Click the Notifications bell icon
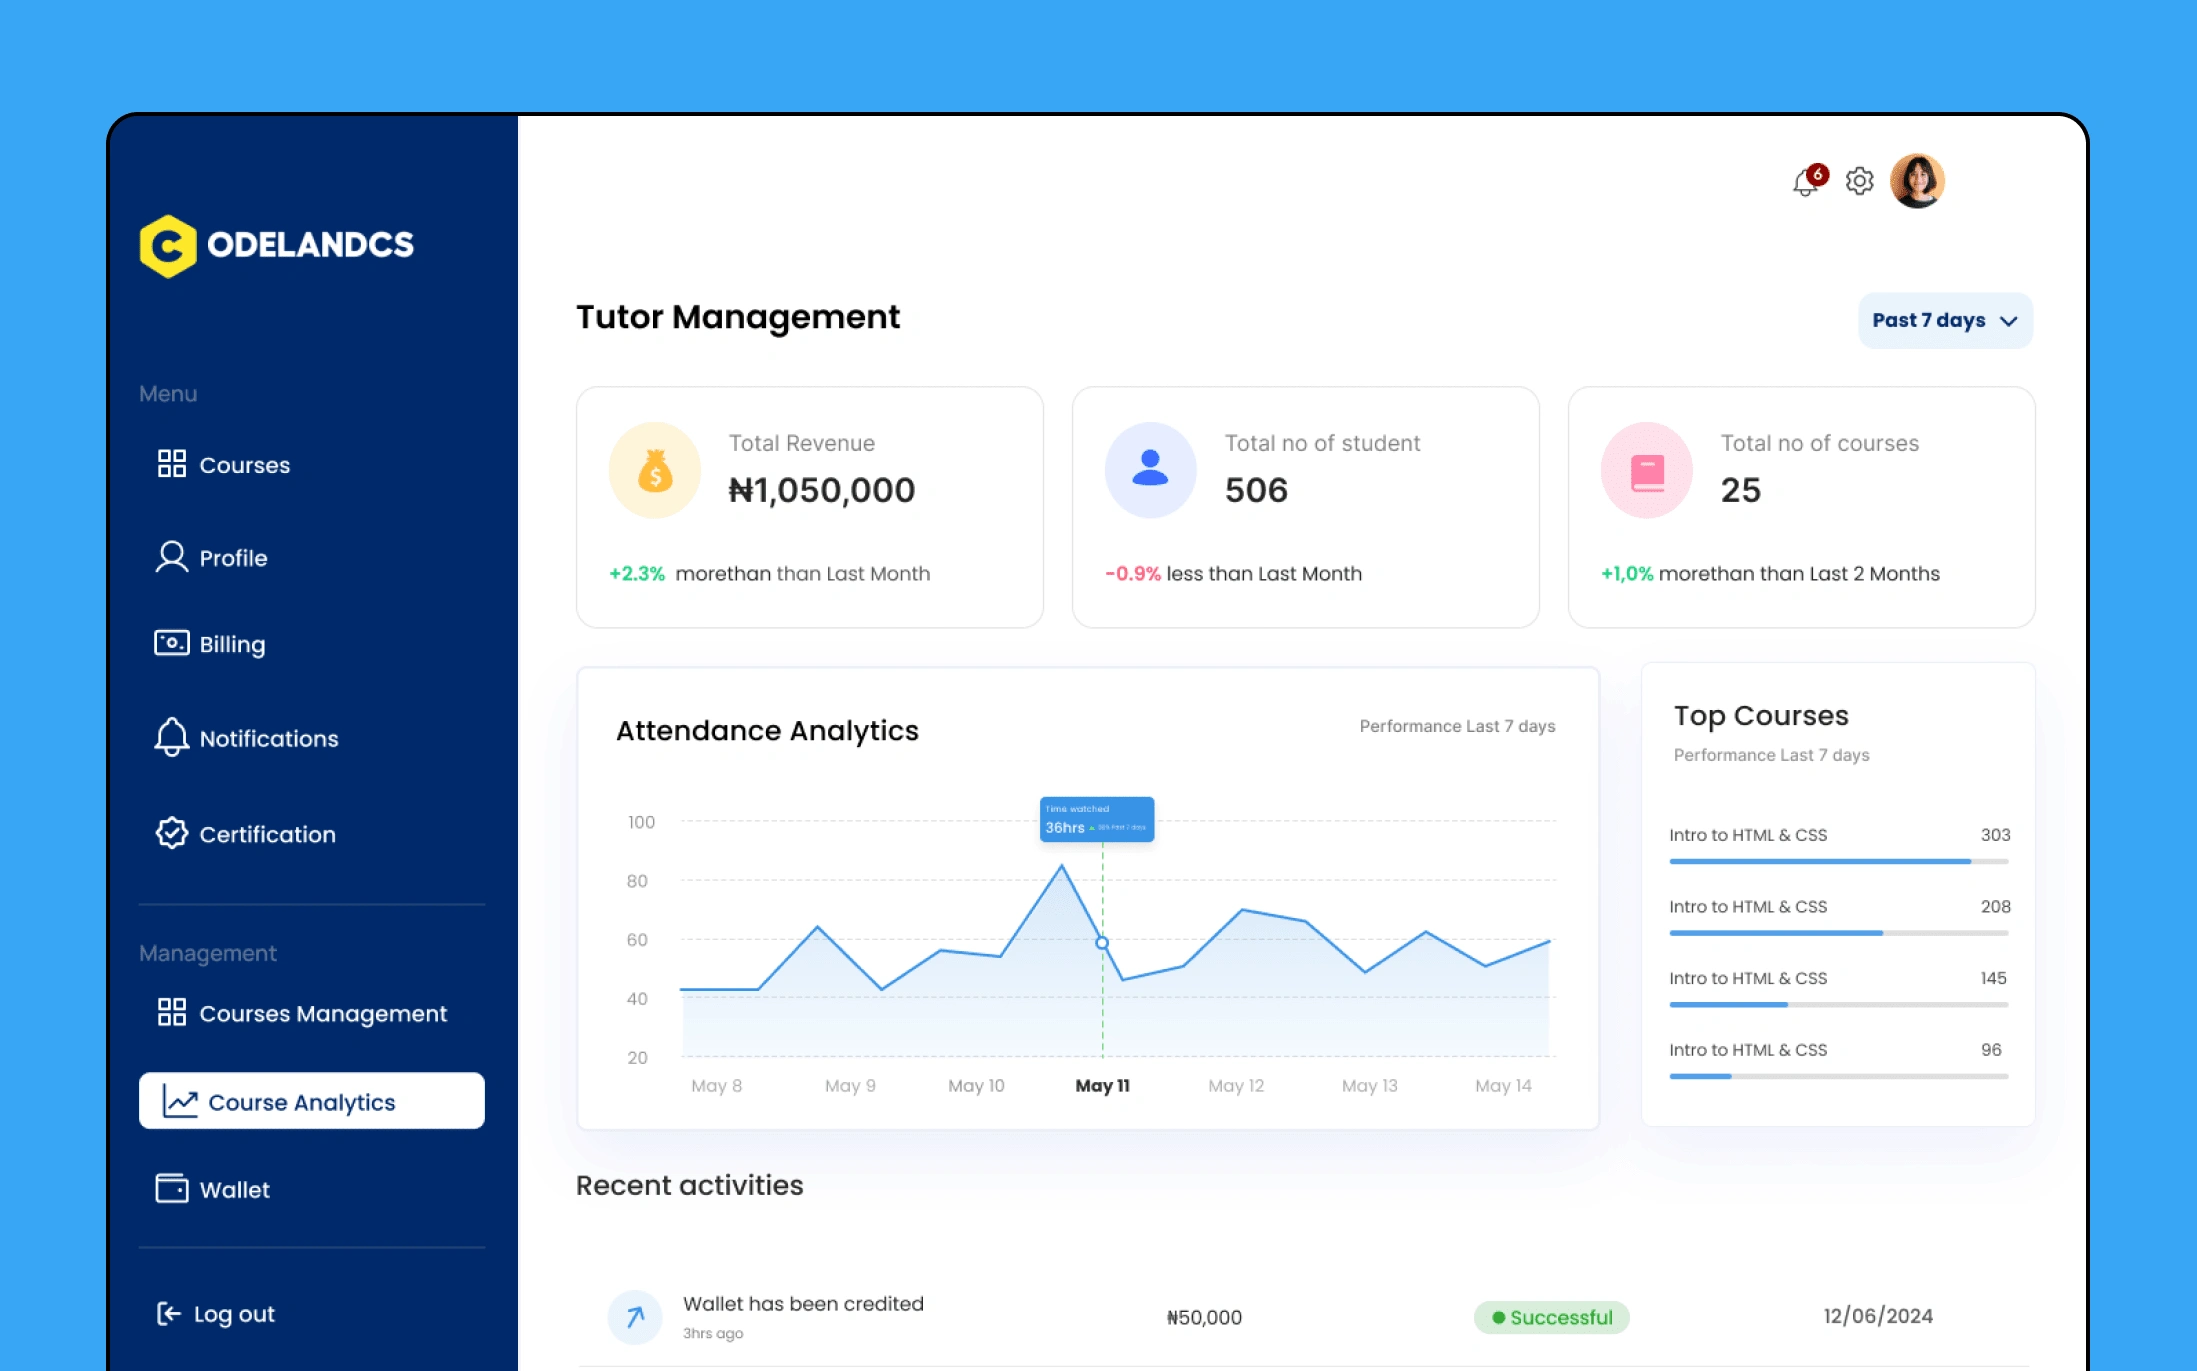The height and width of the screenshot is (1371, 2197). 1805,180
